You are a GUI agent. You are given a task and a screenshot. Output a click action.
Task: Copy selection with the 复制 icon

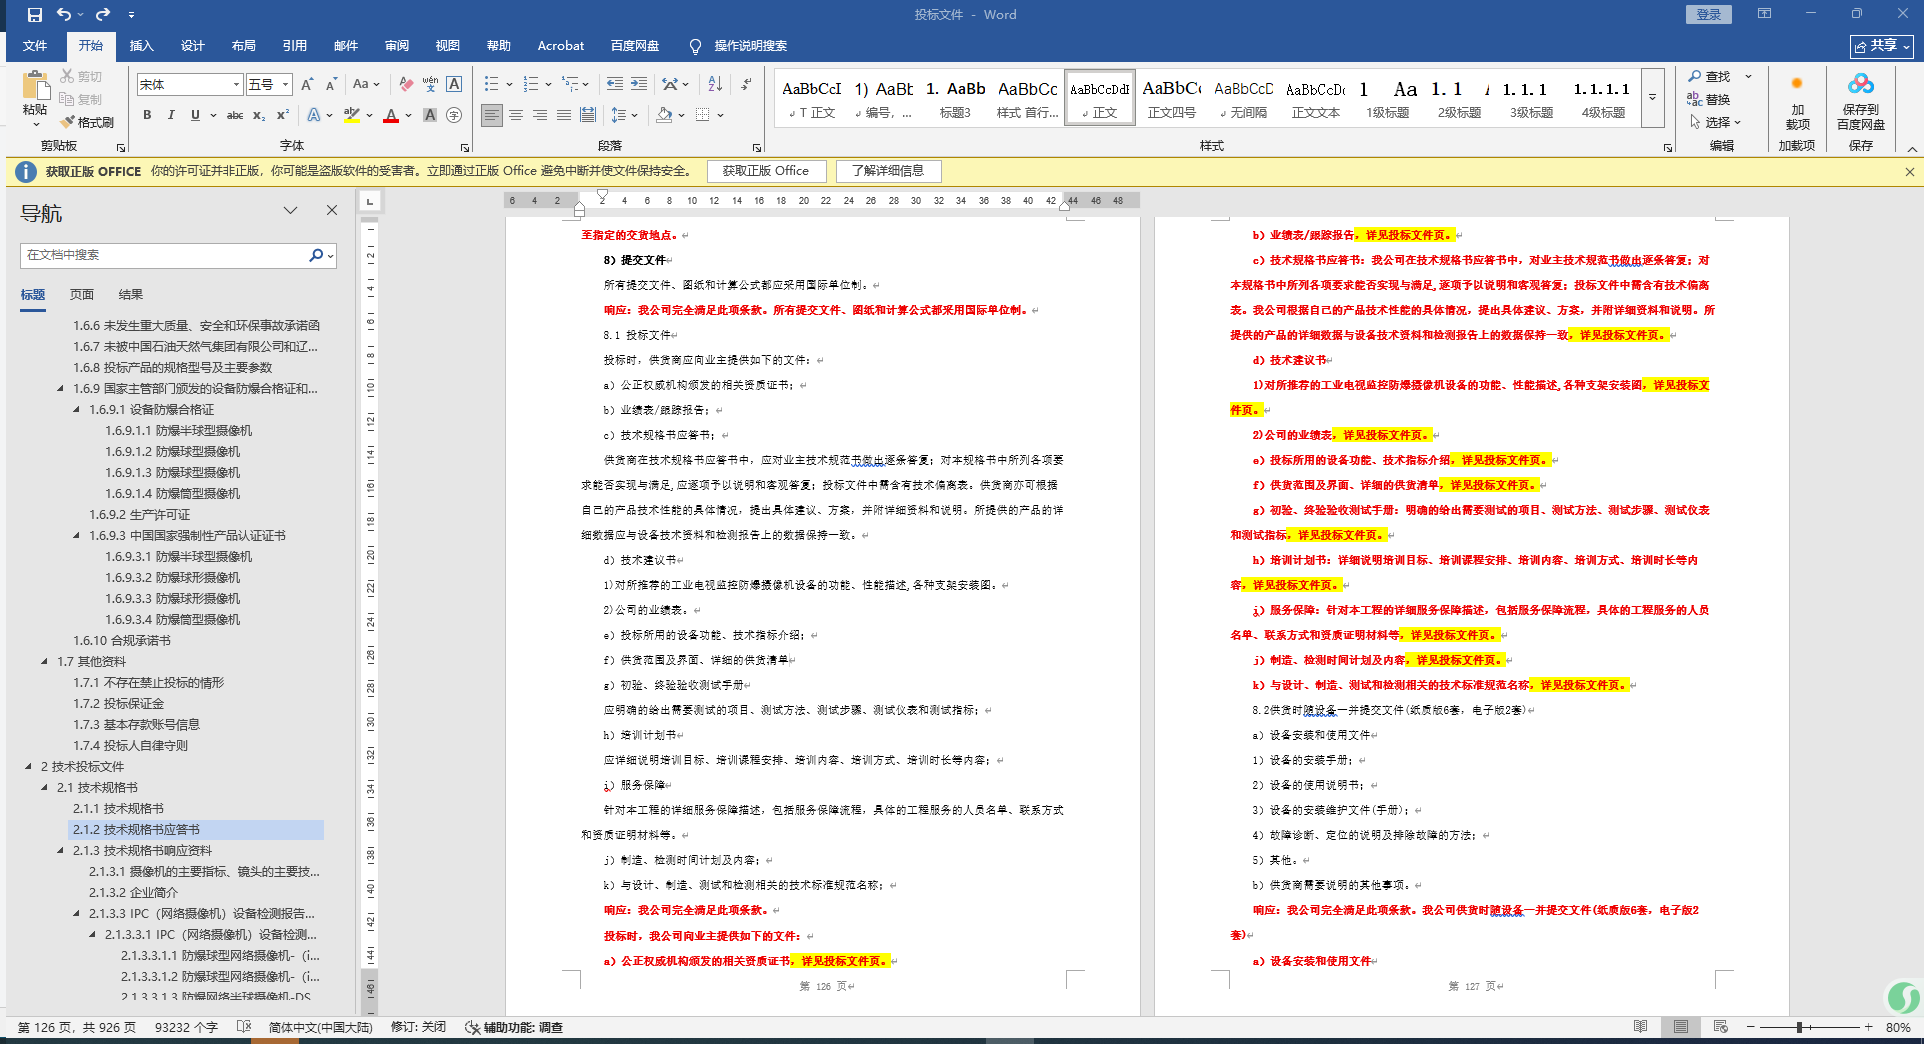pyautogui.click(x=81, y=99)
